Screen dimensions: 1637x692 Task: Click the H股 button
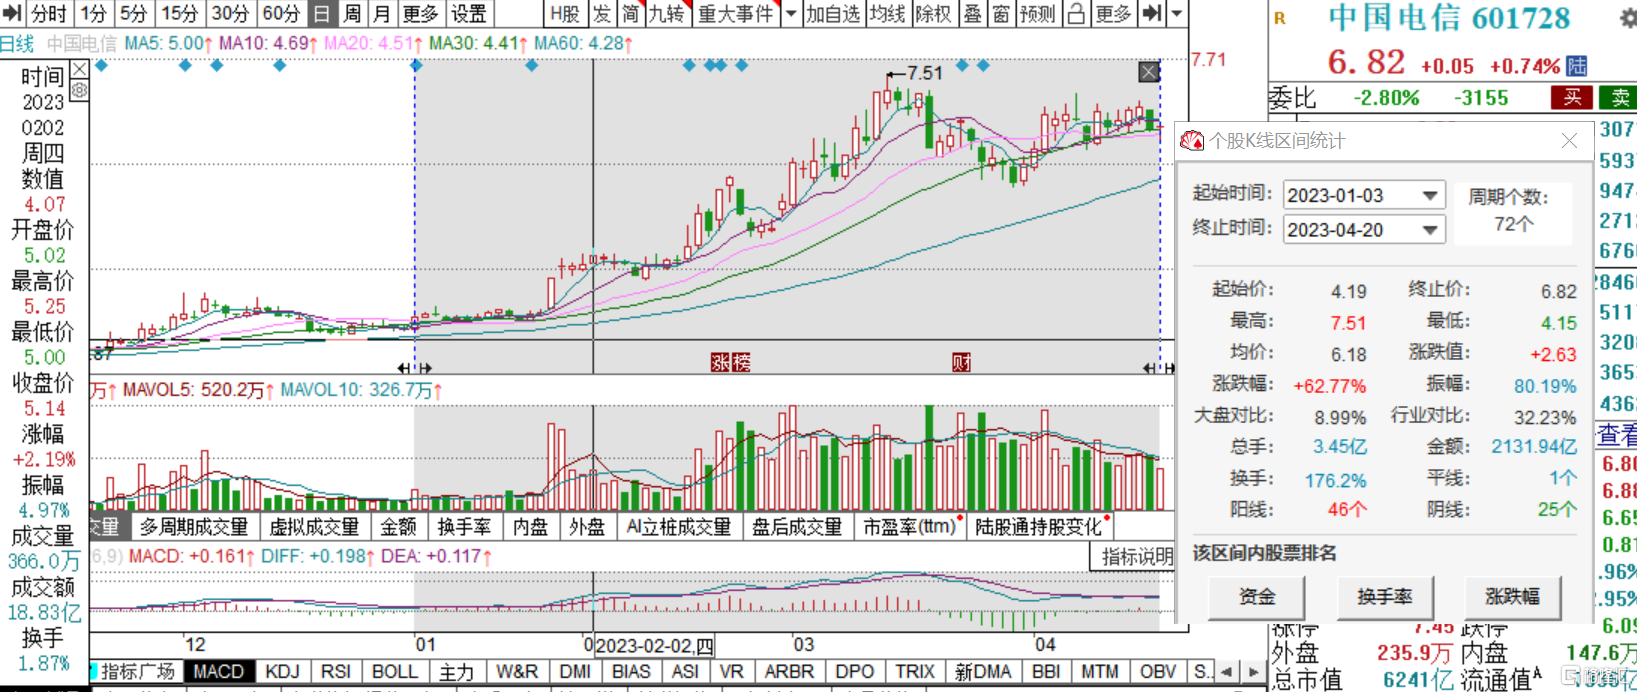coord(565,13)
